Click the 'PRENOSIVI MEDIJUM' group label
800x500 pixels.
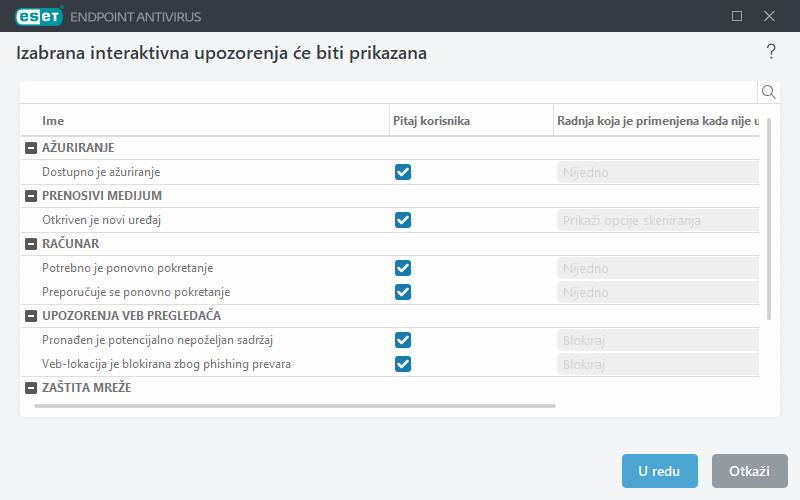(x=102, y=195)
